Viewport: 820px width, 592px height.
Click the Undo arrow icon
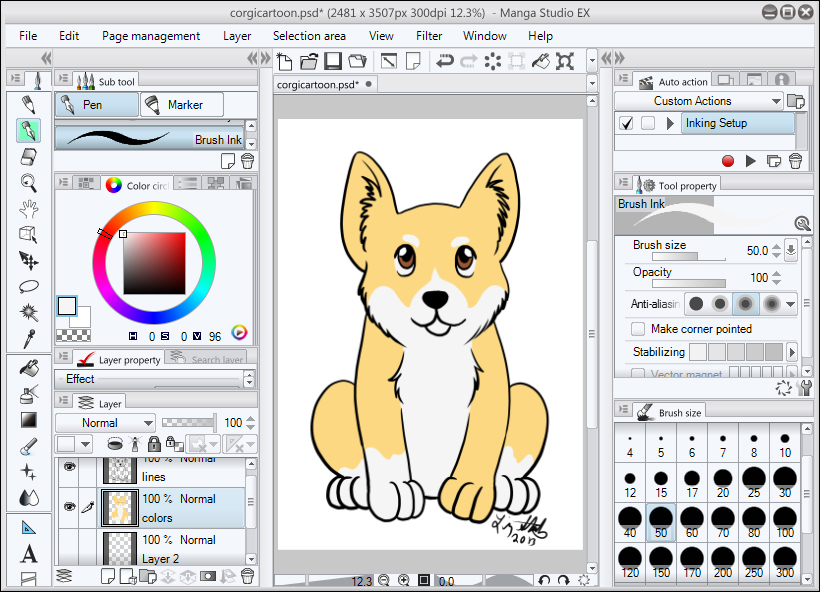[x=445, y=61]
